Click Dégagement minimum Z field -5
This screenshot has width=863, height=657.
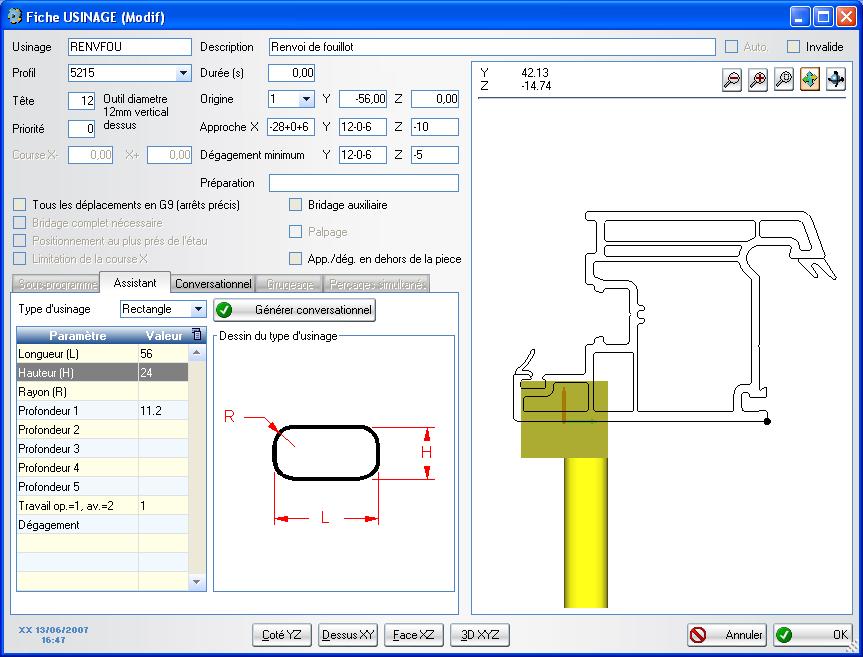(x=435, y=155)
